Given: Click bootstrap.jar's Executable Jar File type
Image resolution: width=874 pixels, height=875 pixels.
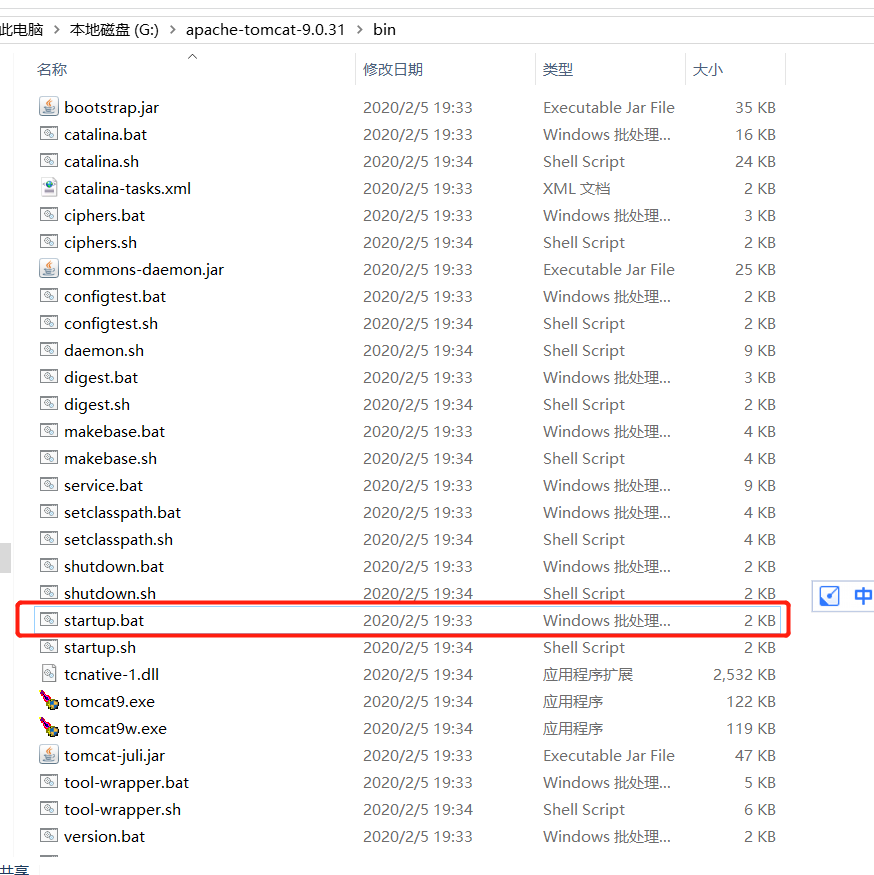Looking at the screenshot, I should pos(609,107).
